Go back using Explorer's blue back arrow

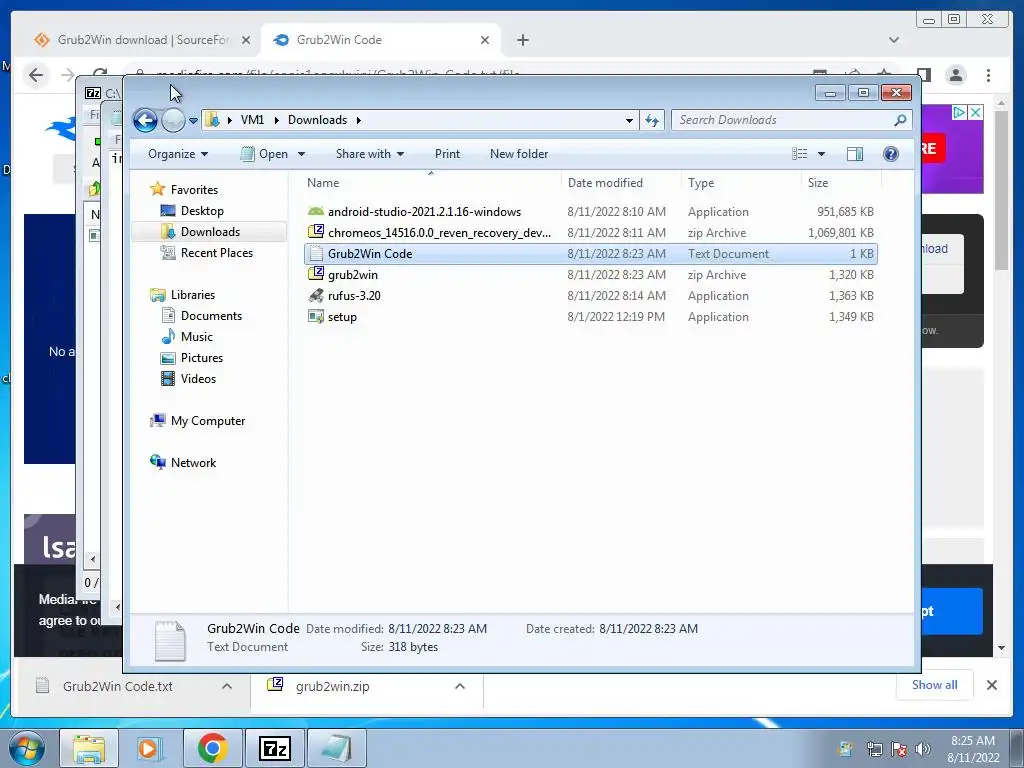tap(145, 120)
